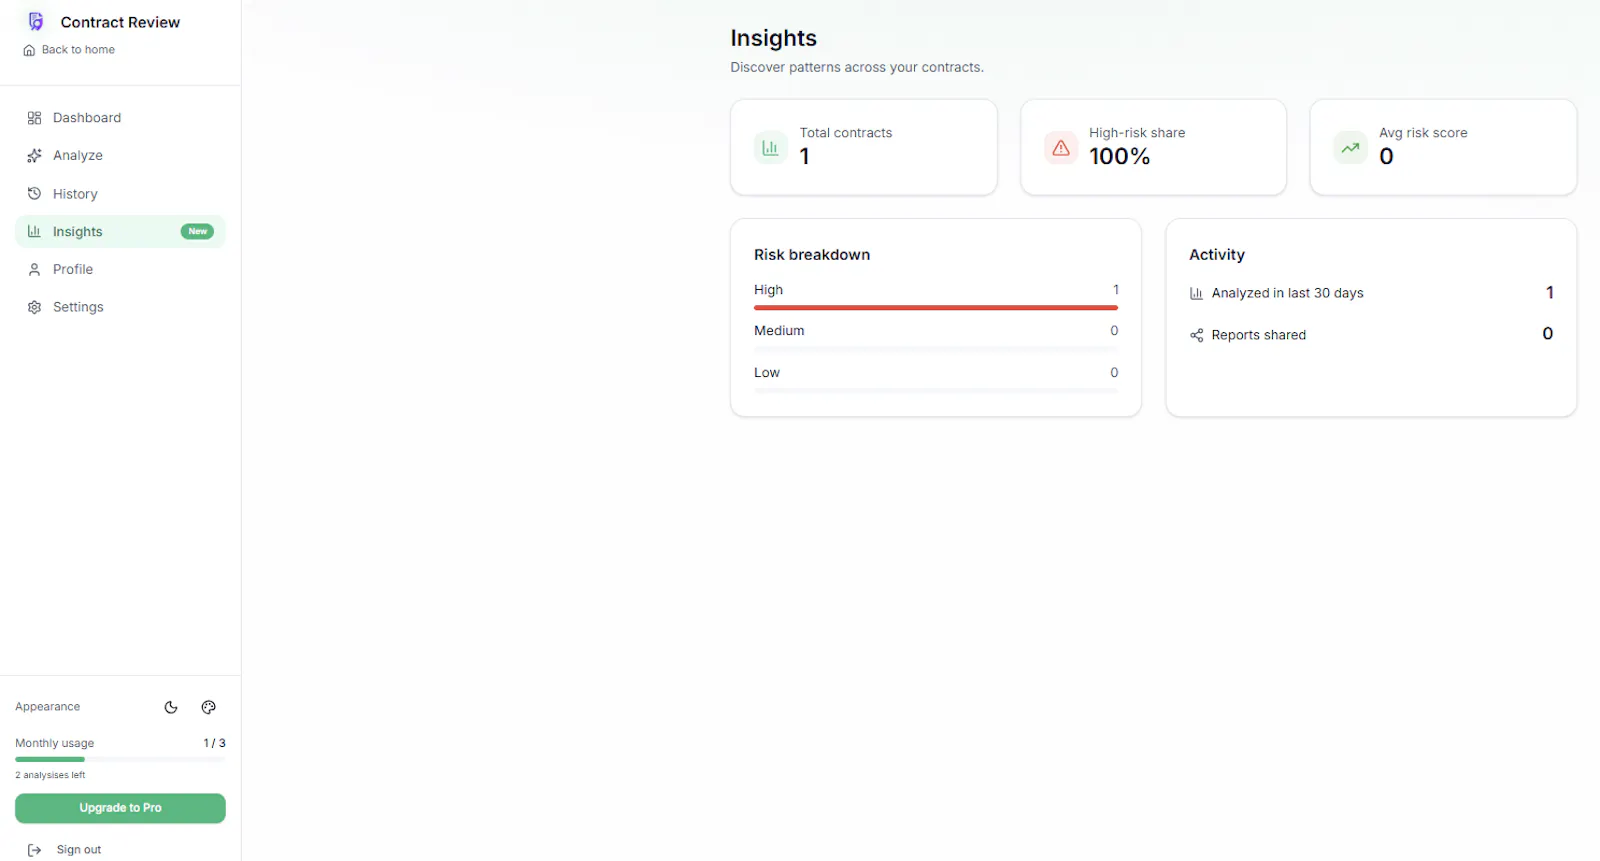Click the New badge on Insights
This screenshot has width=1600, height=861.
click(x=197, y=231)
